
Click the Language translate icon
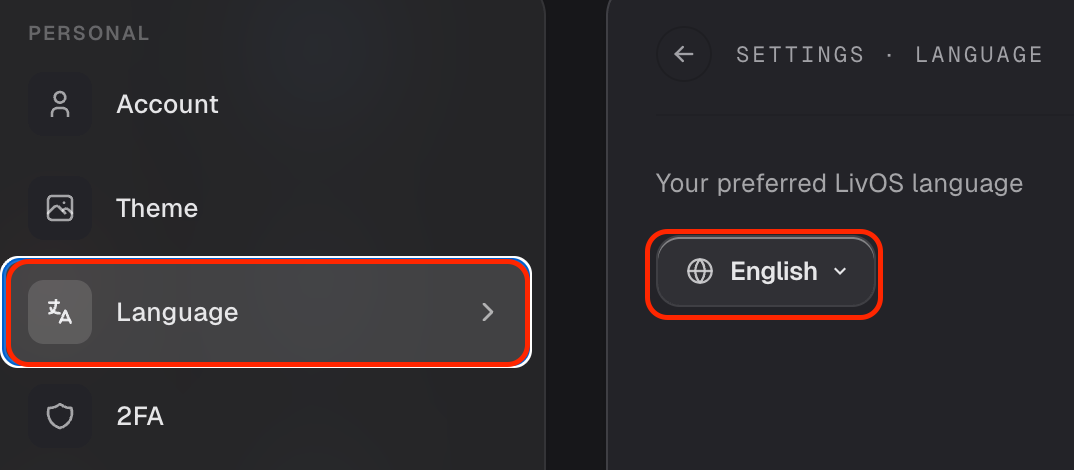tap(60, 312)
